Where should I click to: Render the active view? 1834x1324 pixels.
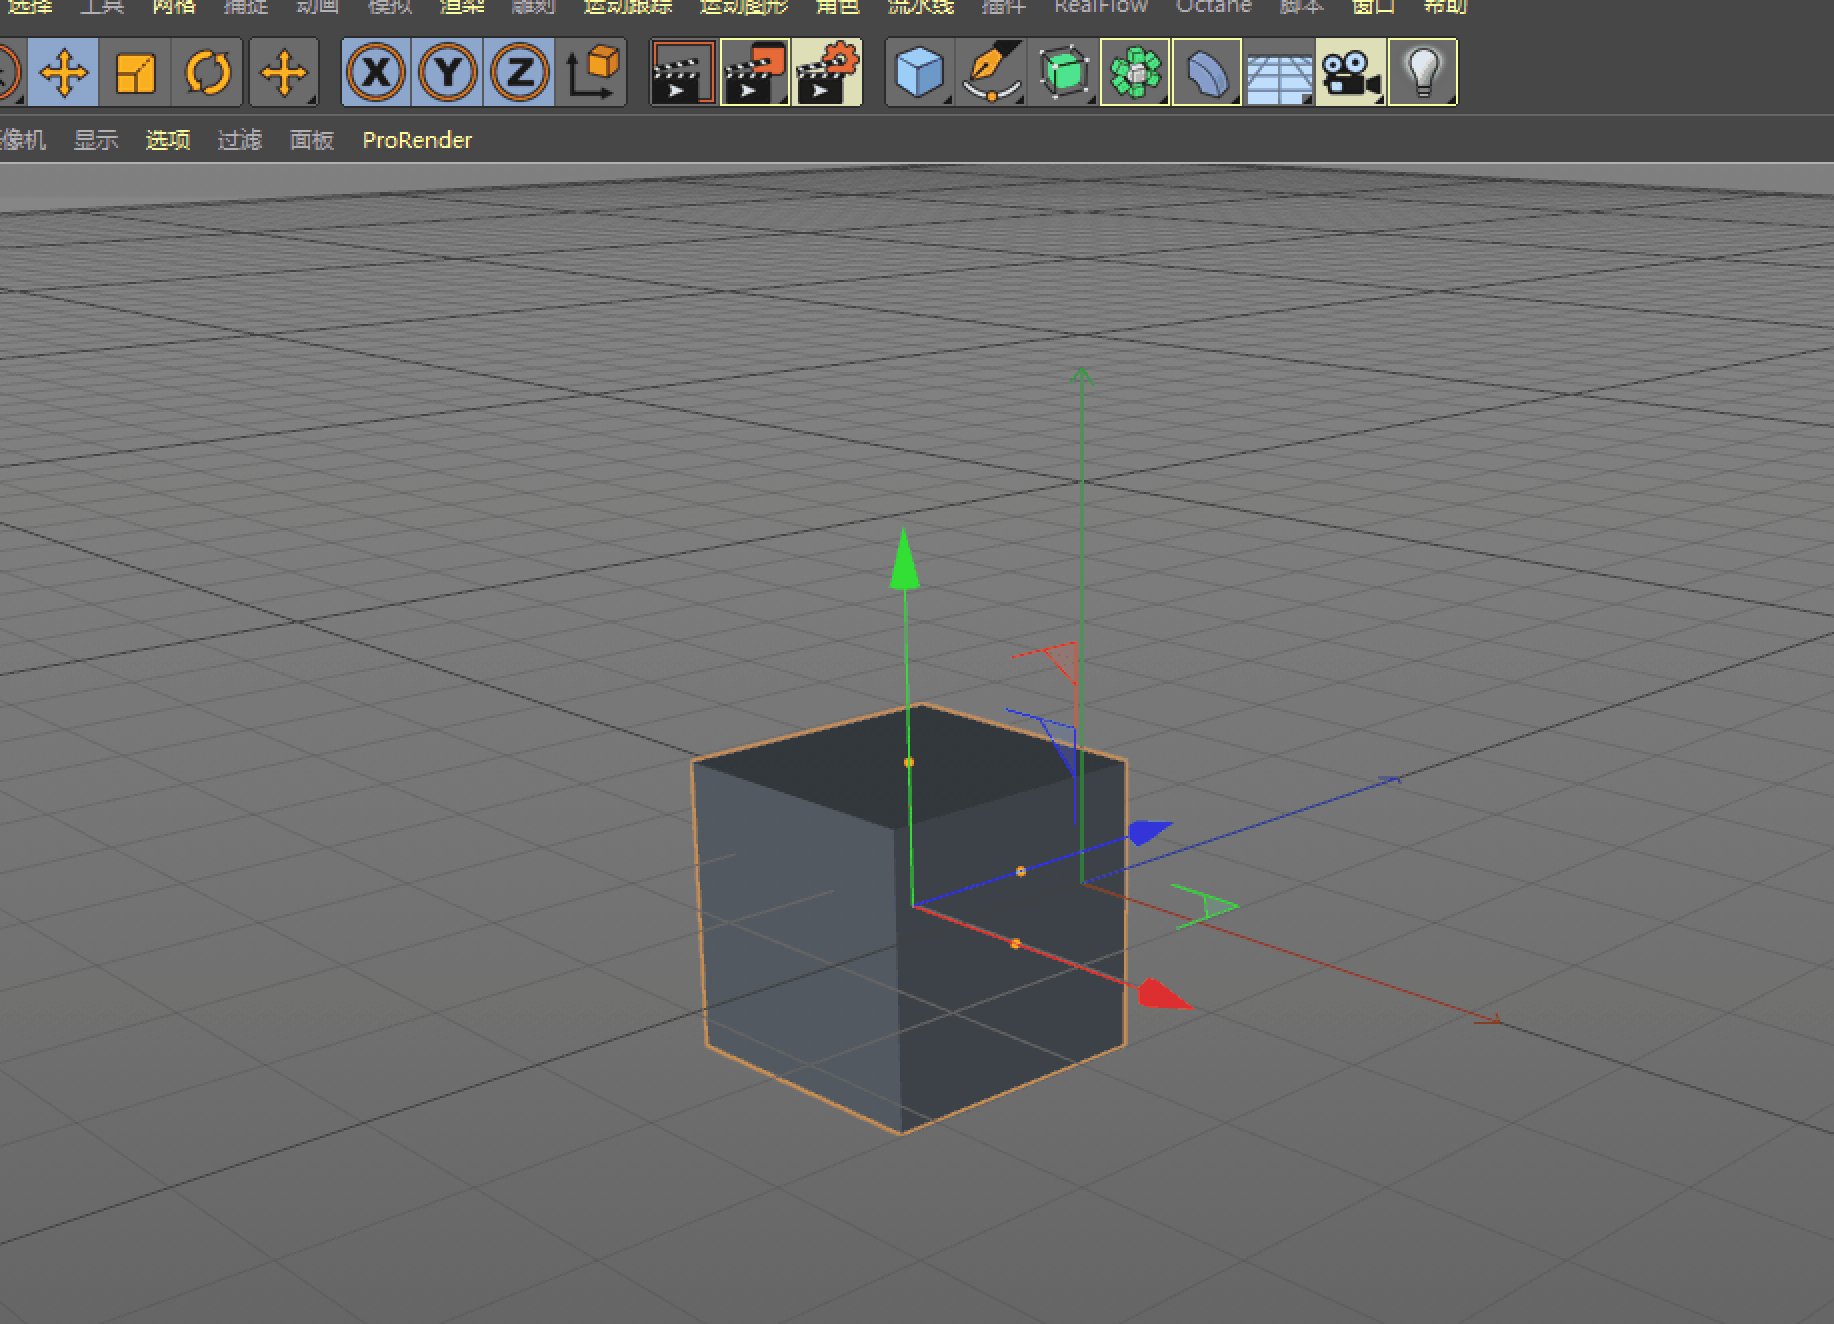click(683, 72)
